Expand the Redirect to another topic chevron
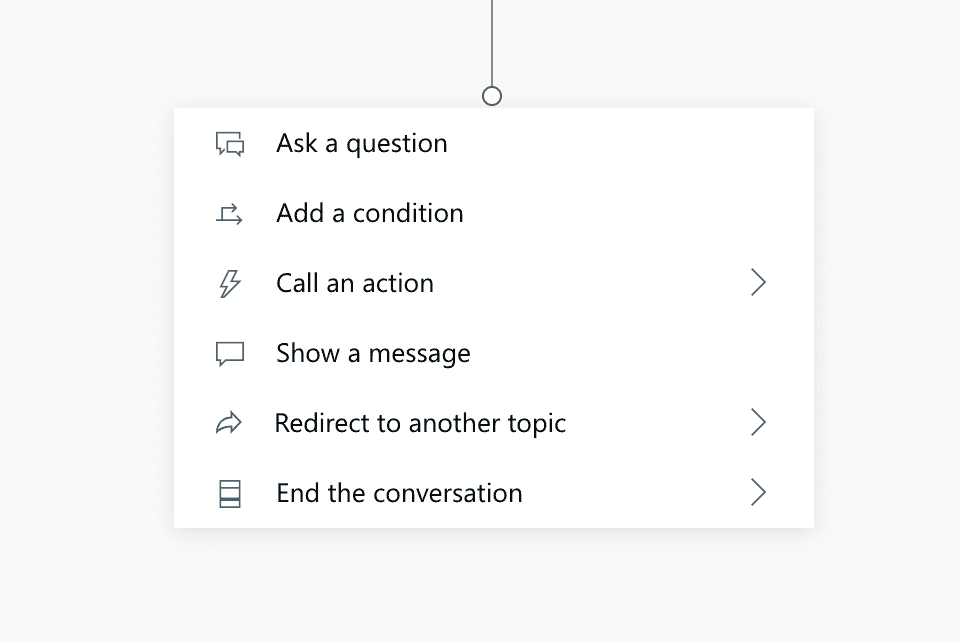The width and height of the screenshot is (960, 642). tap(758, 422)
